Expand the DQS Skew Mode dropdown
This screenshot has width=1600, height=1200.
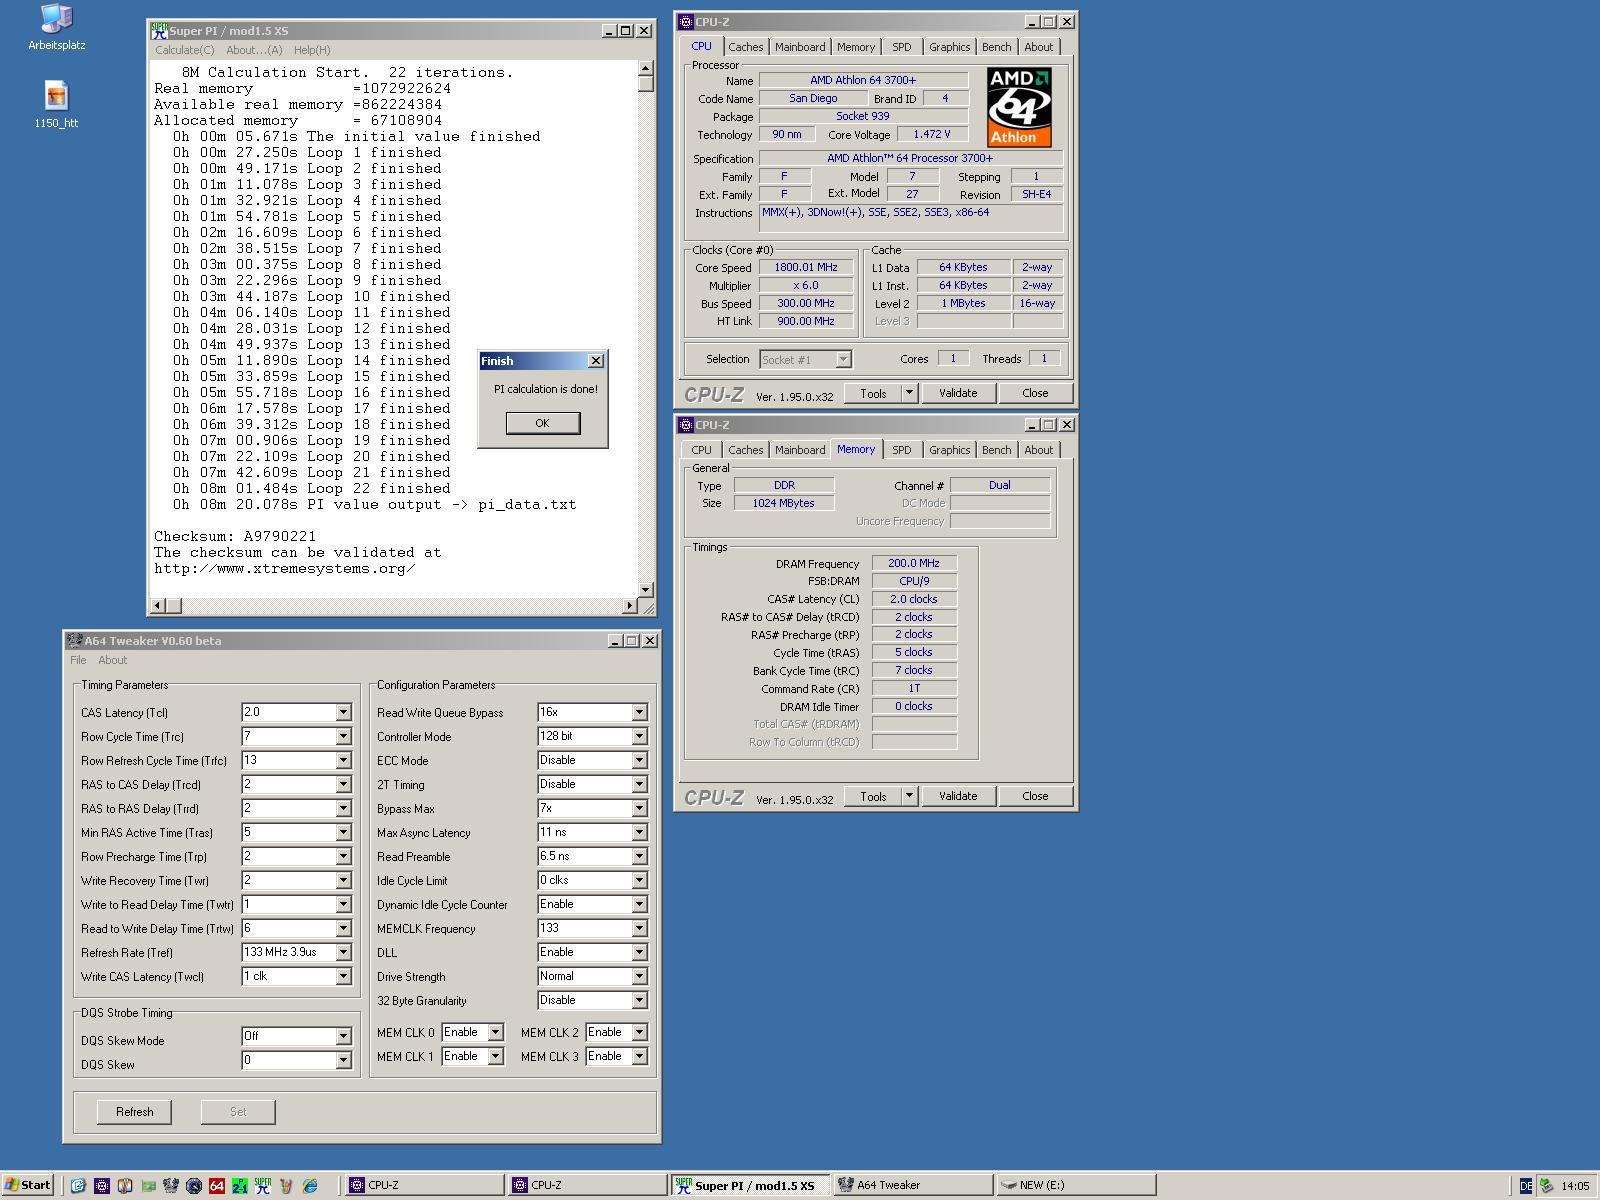[x=343, y=1036]
